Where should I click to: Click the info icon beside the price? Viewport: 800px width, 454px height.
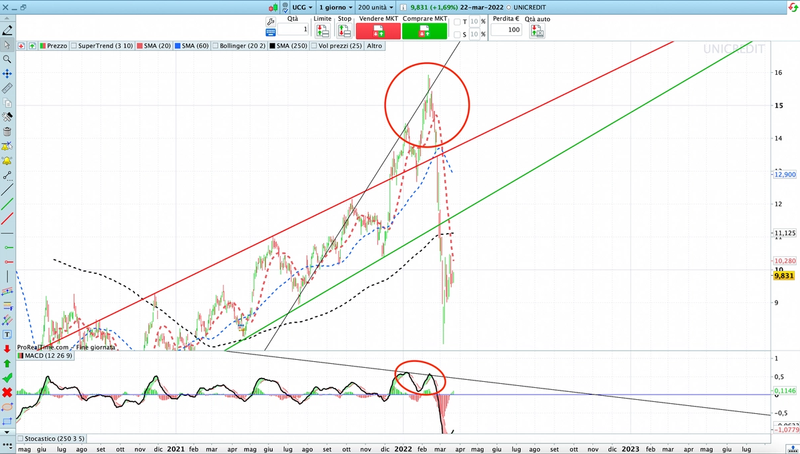coord(404,8)
